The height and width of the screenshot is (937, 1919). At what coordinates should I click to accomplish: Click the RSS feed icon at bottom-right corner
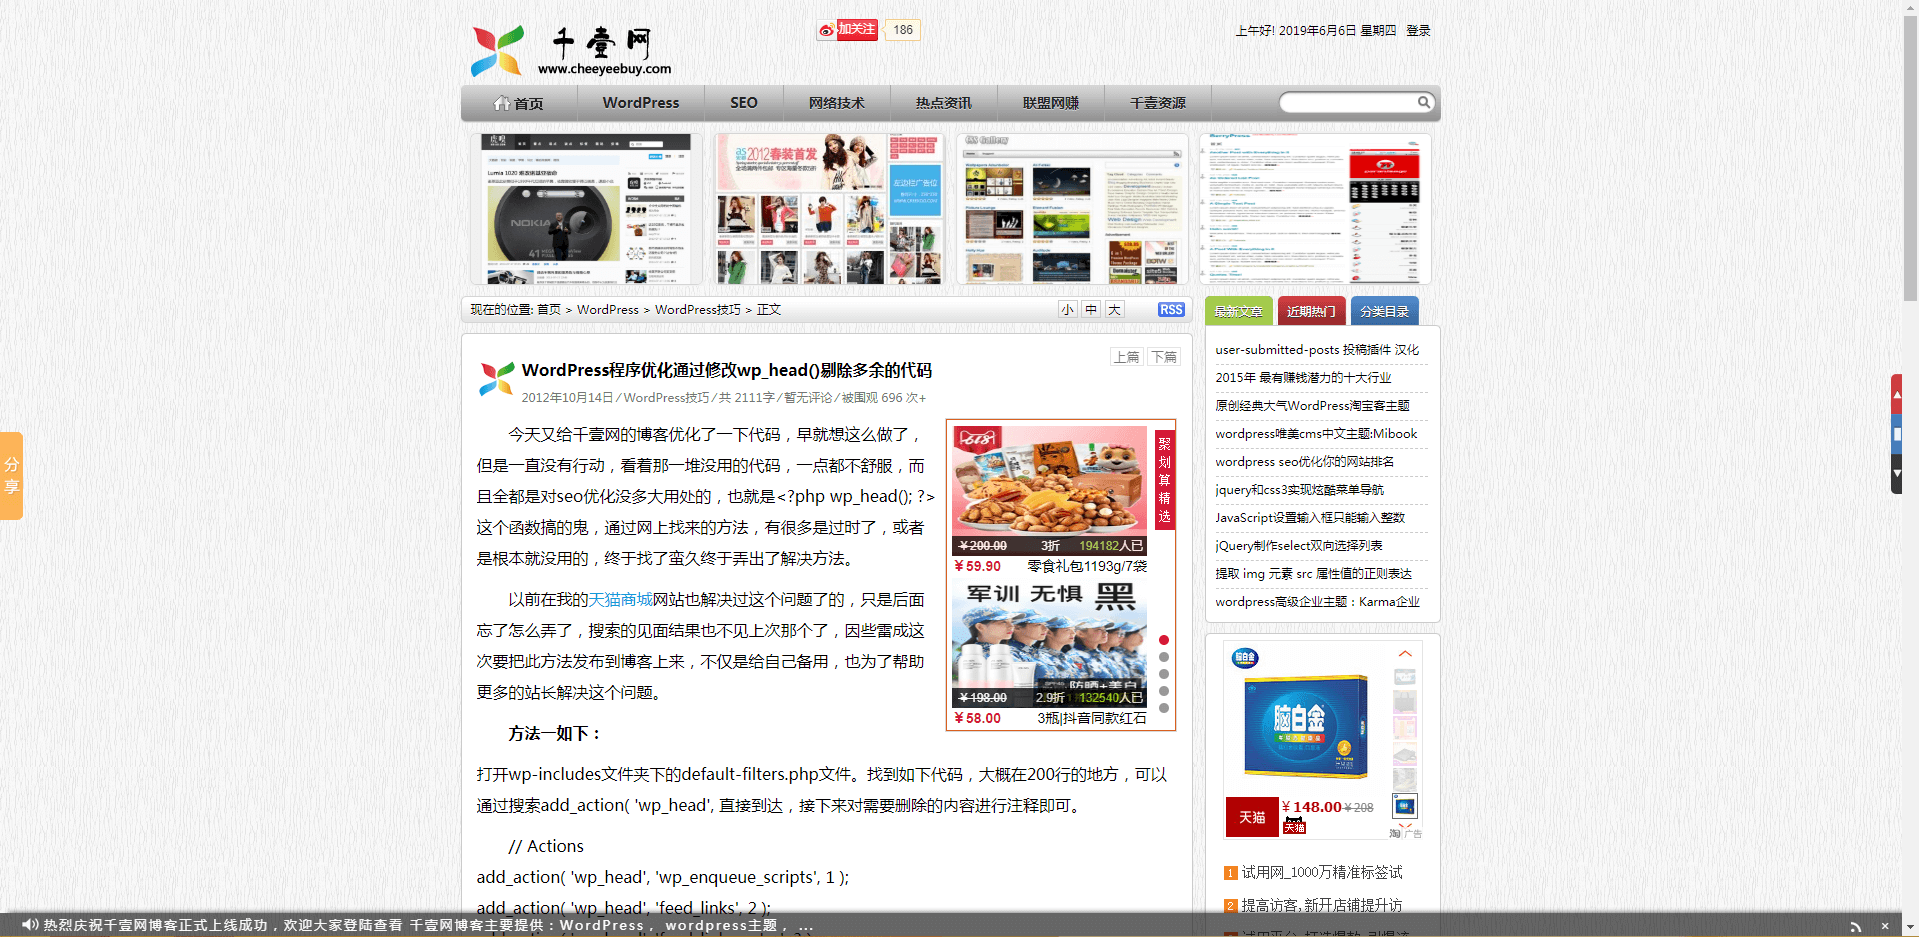click(1856, 925)
